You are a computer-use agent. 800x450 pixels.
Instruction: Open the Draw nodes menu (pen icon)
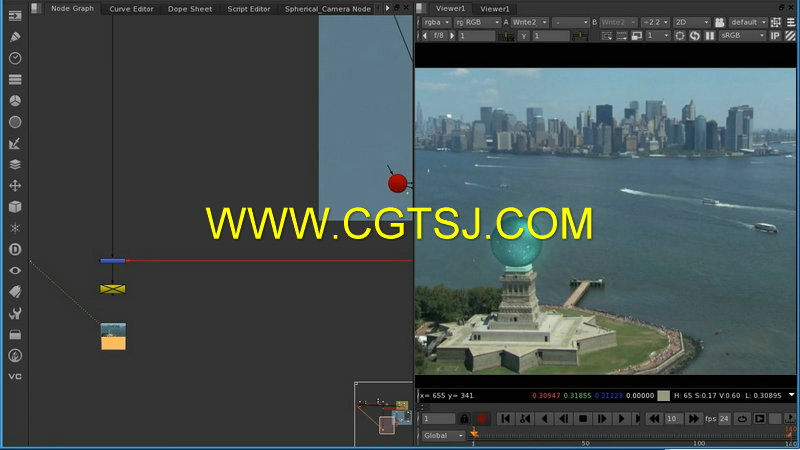pos(15,37)
